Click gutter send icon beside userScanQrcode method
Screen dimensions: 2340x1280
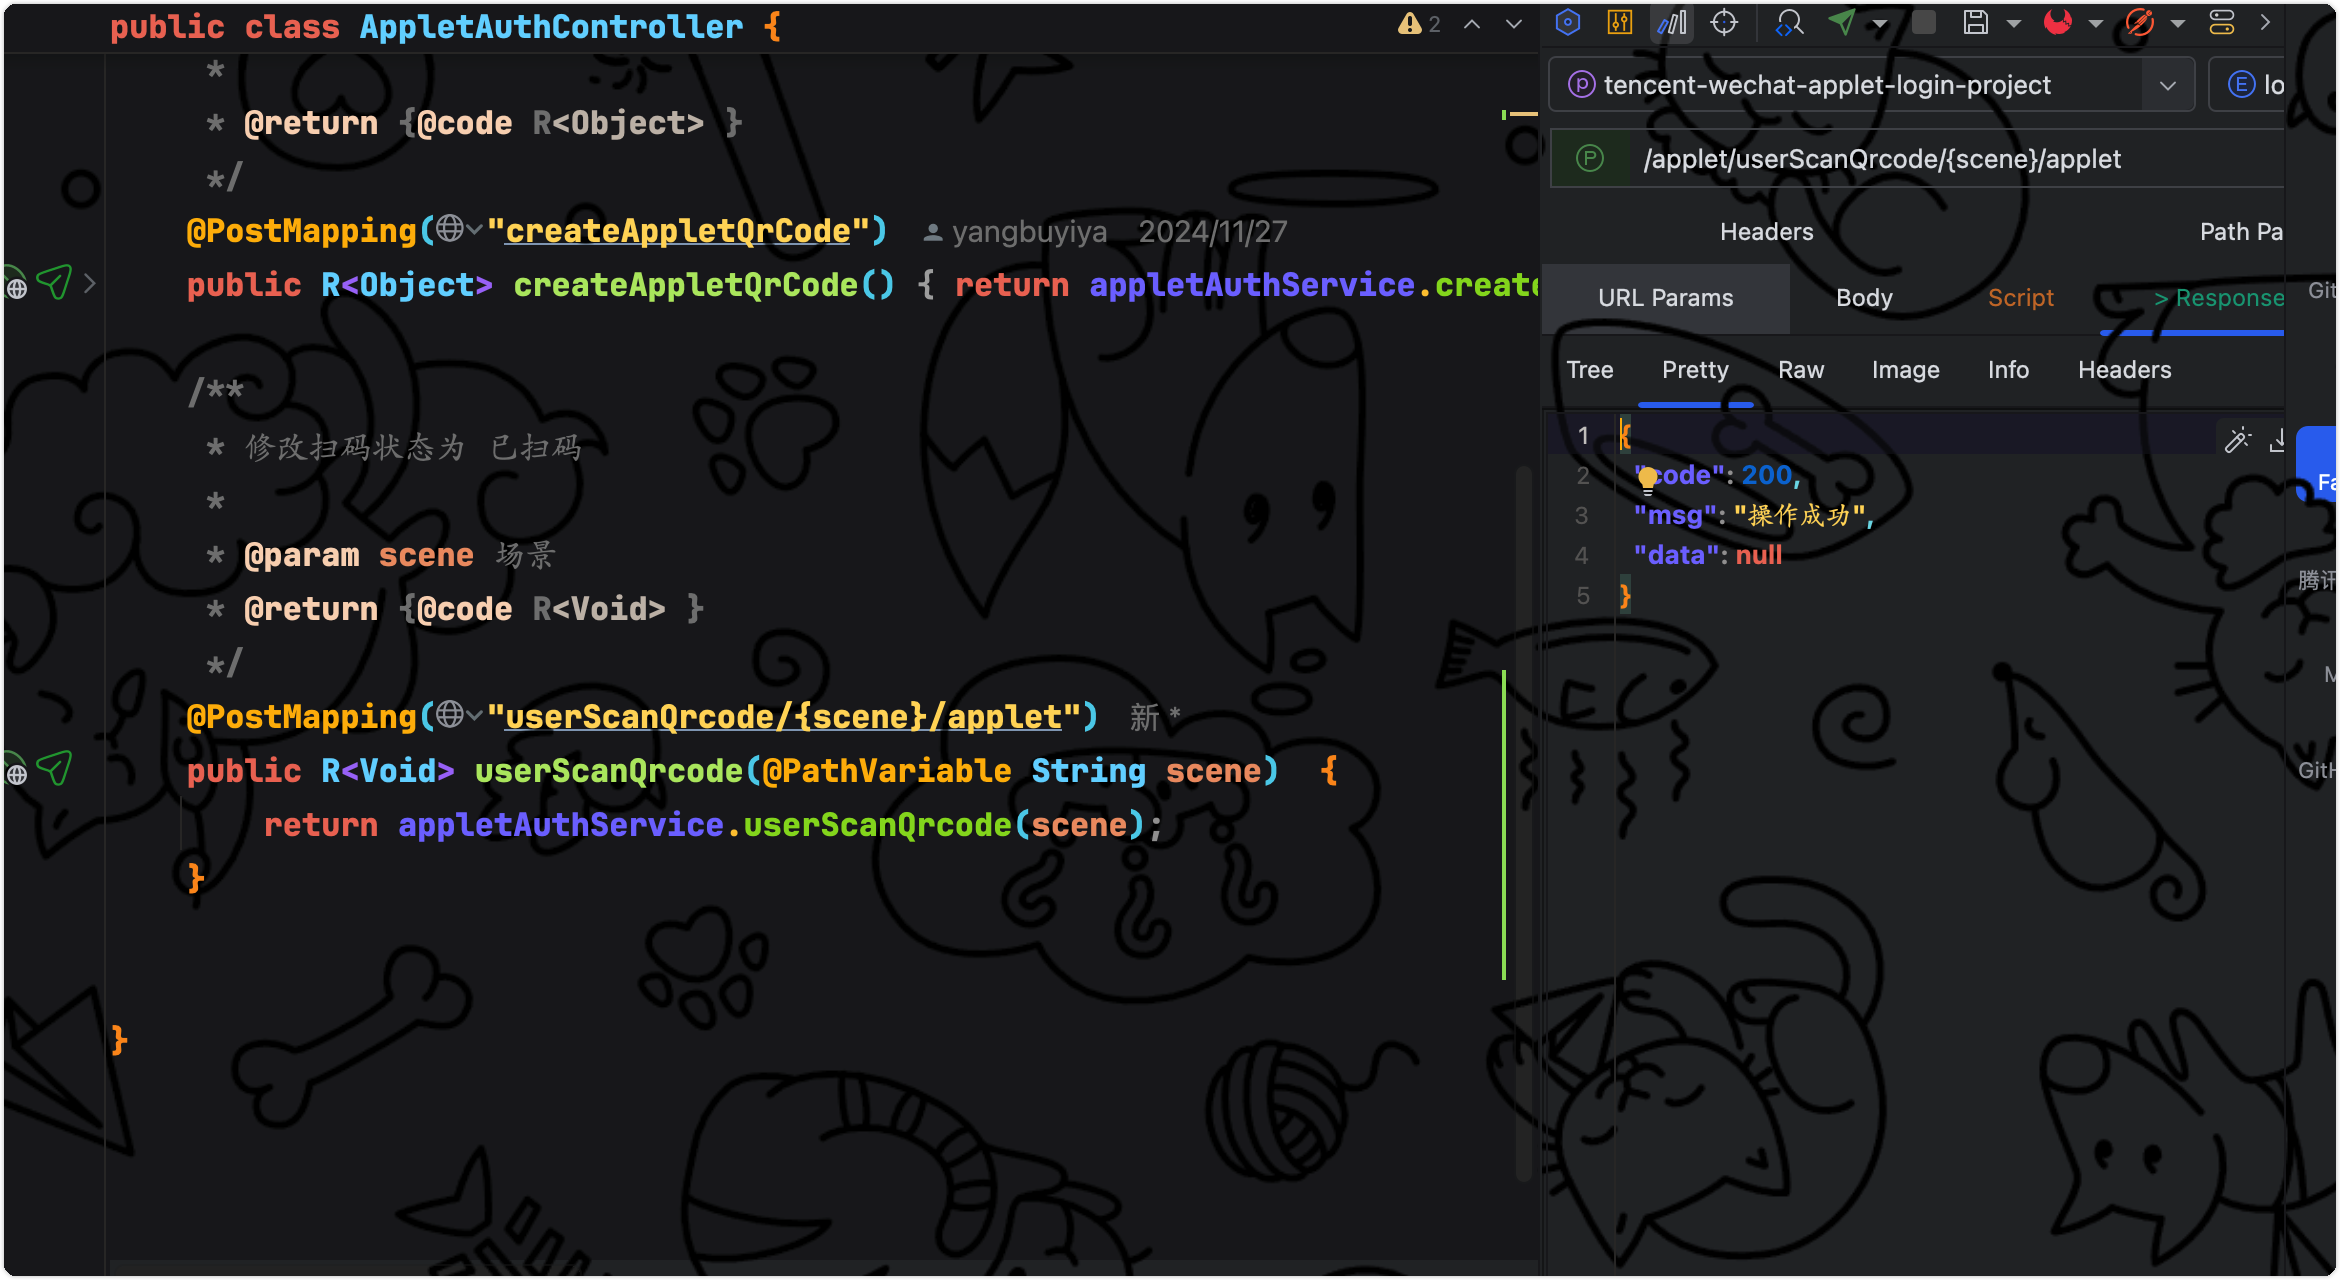(x=54, y=768)
